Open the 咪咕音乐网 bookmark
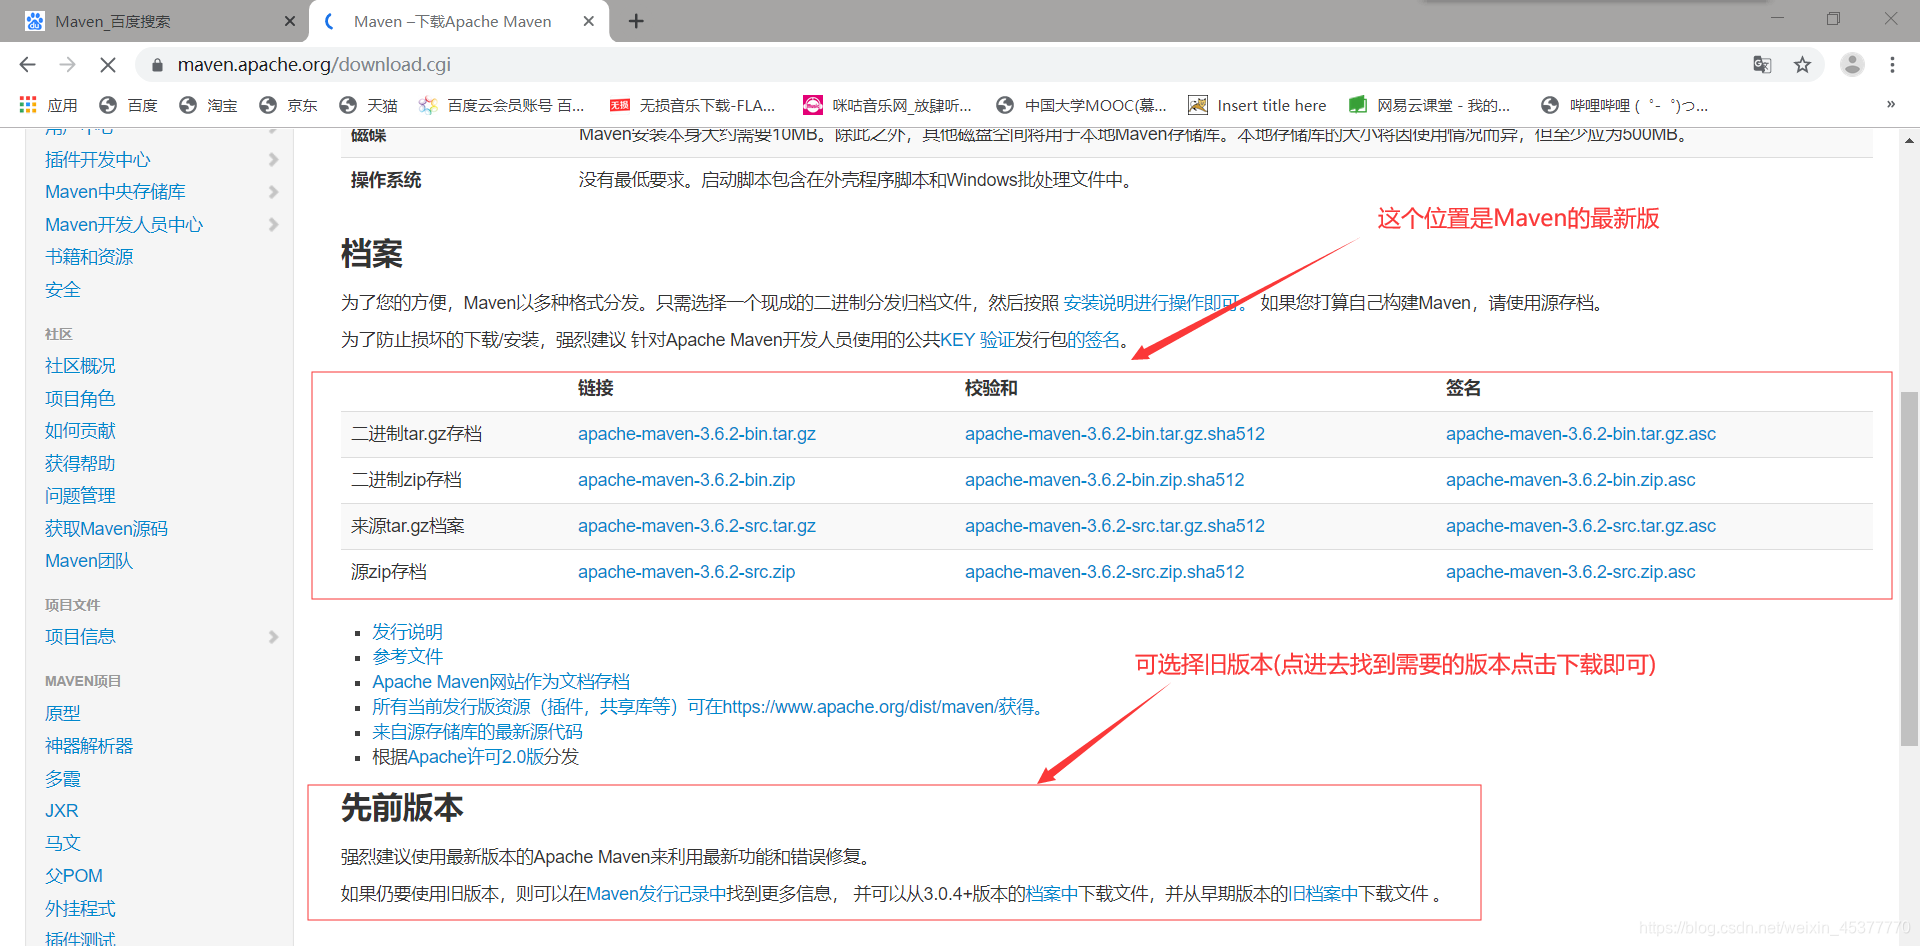 [887, 105]
